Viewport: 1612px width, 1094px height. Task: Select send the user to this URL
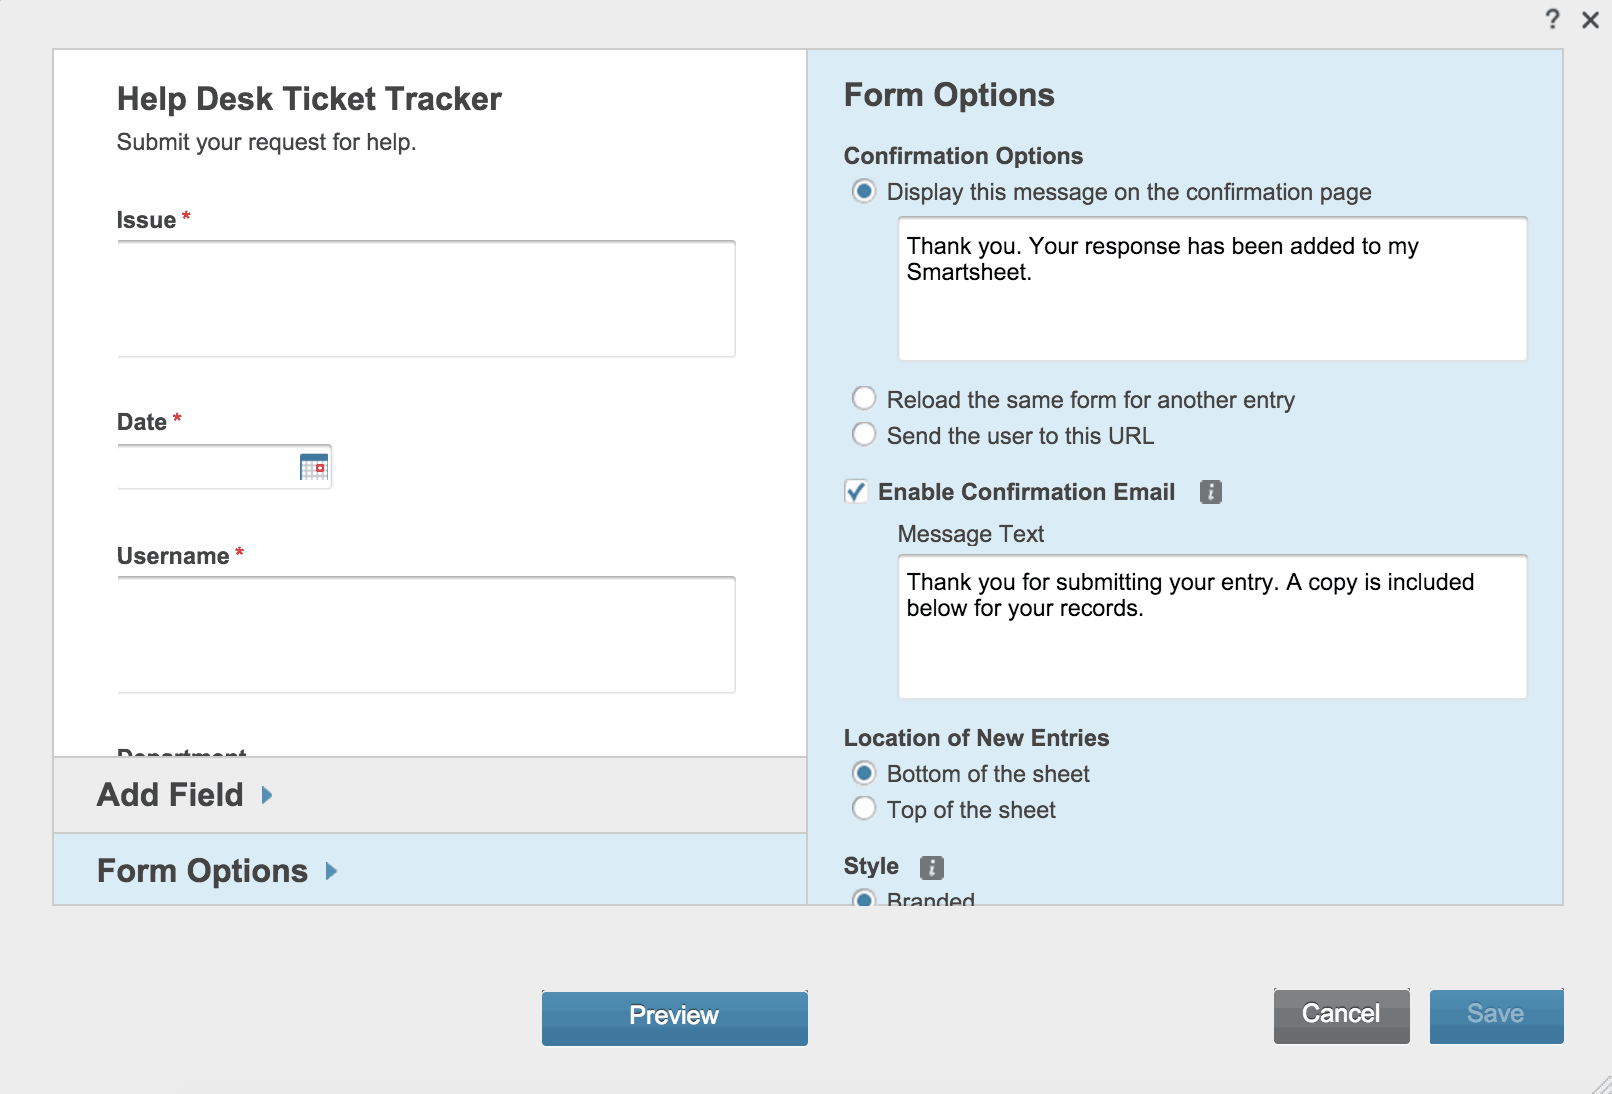coord(863,434)
